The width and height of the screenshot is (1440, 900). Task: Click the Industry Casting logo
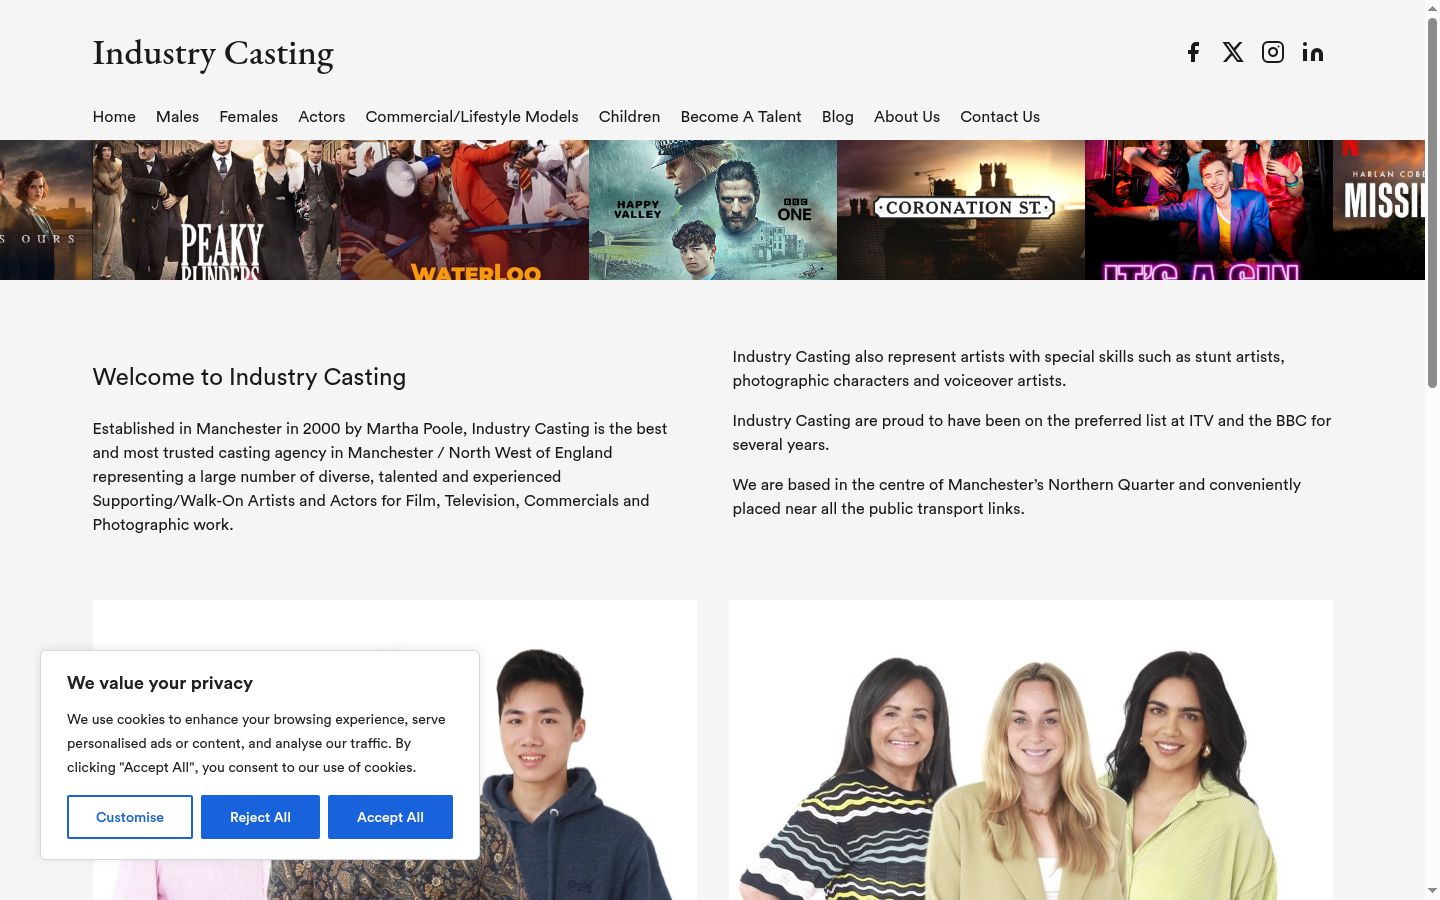point(213,54)
